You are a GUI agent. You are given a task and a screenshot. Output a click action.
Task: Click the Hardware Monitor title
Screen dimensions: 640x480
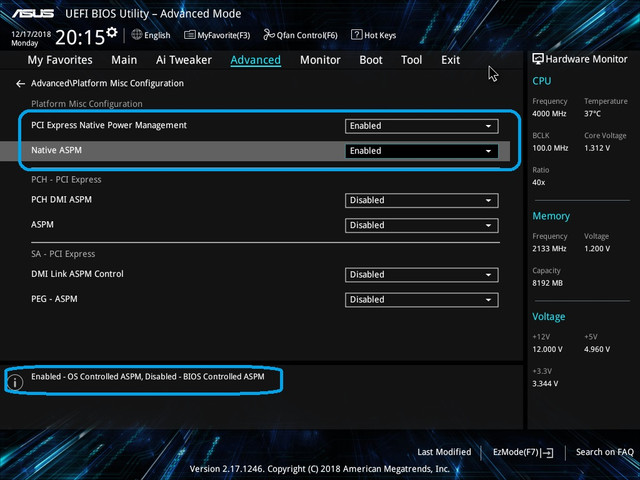586,59
